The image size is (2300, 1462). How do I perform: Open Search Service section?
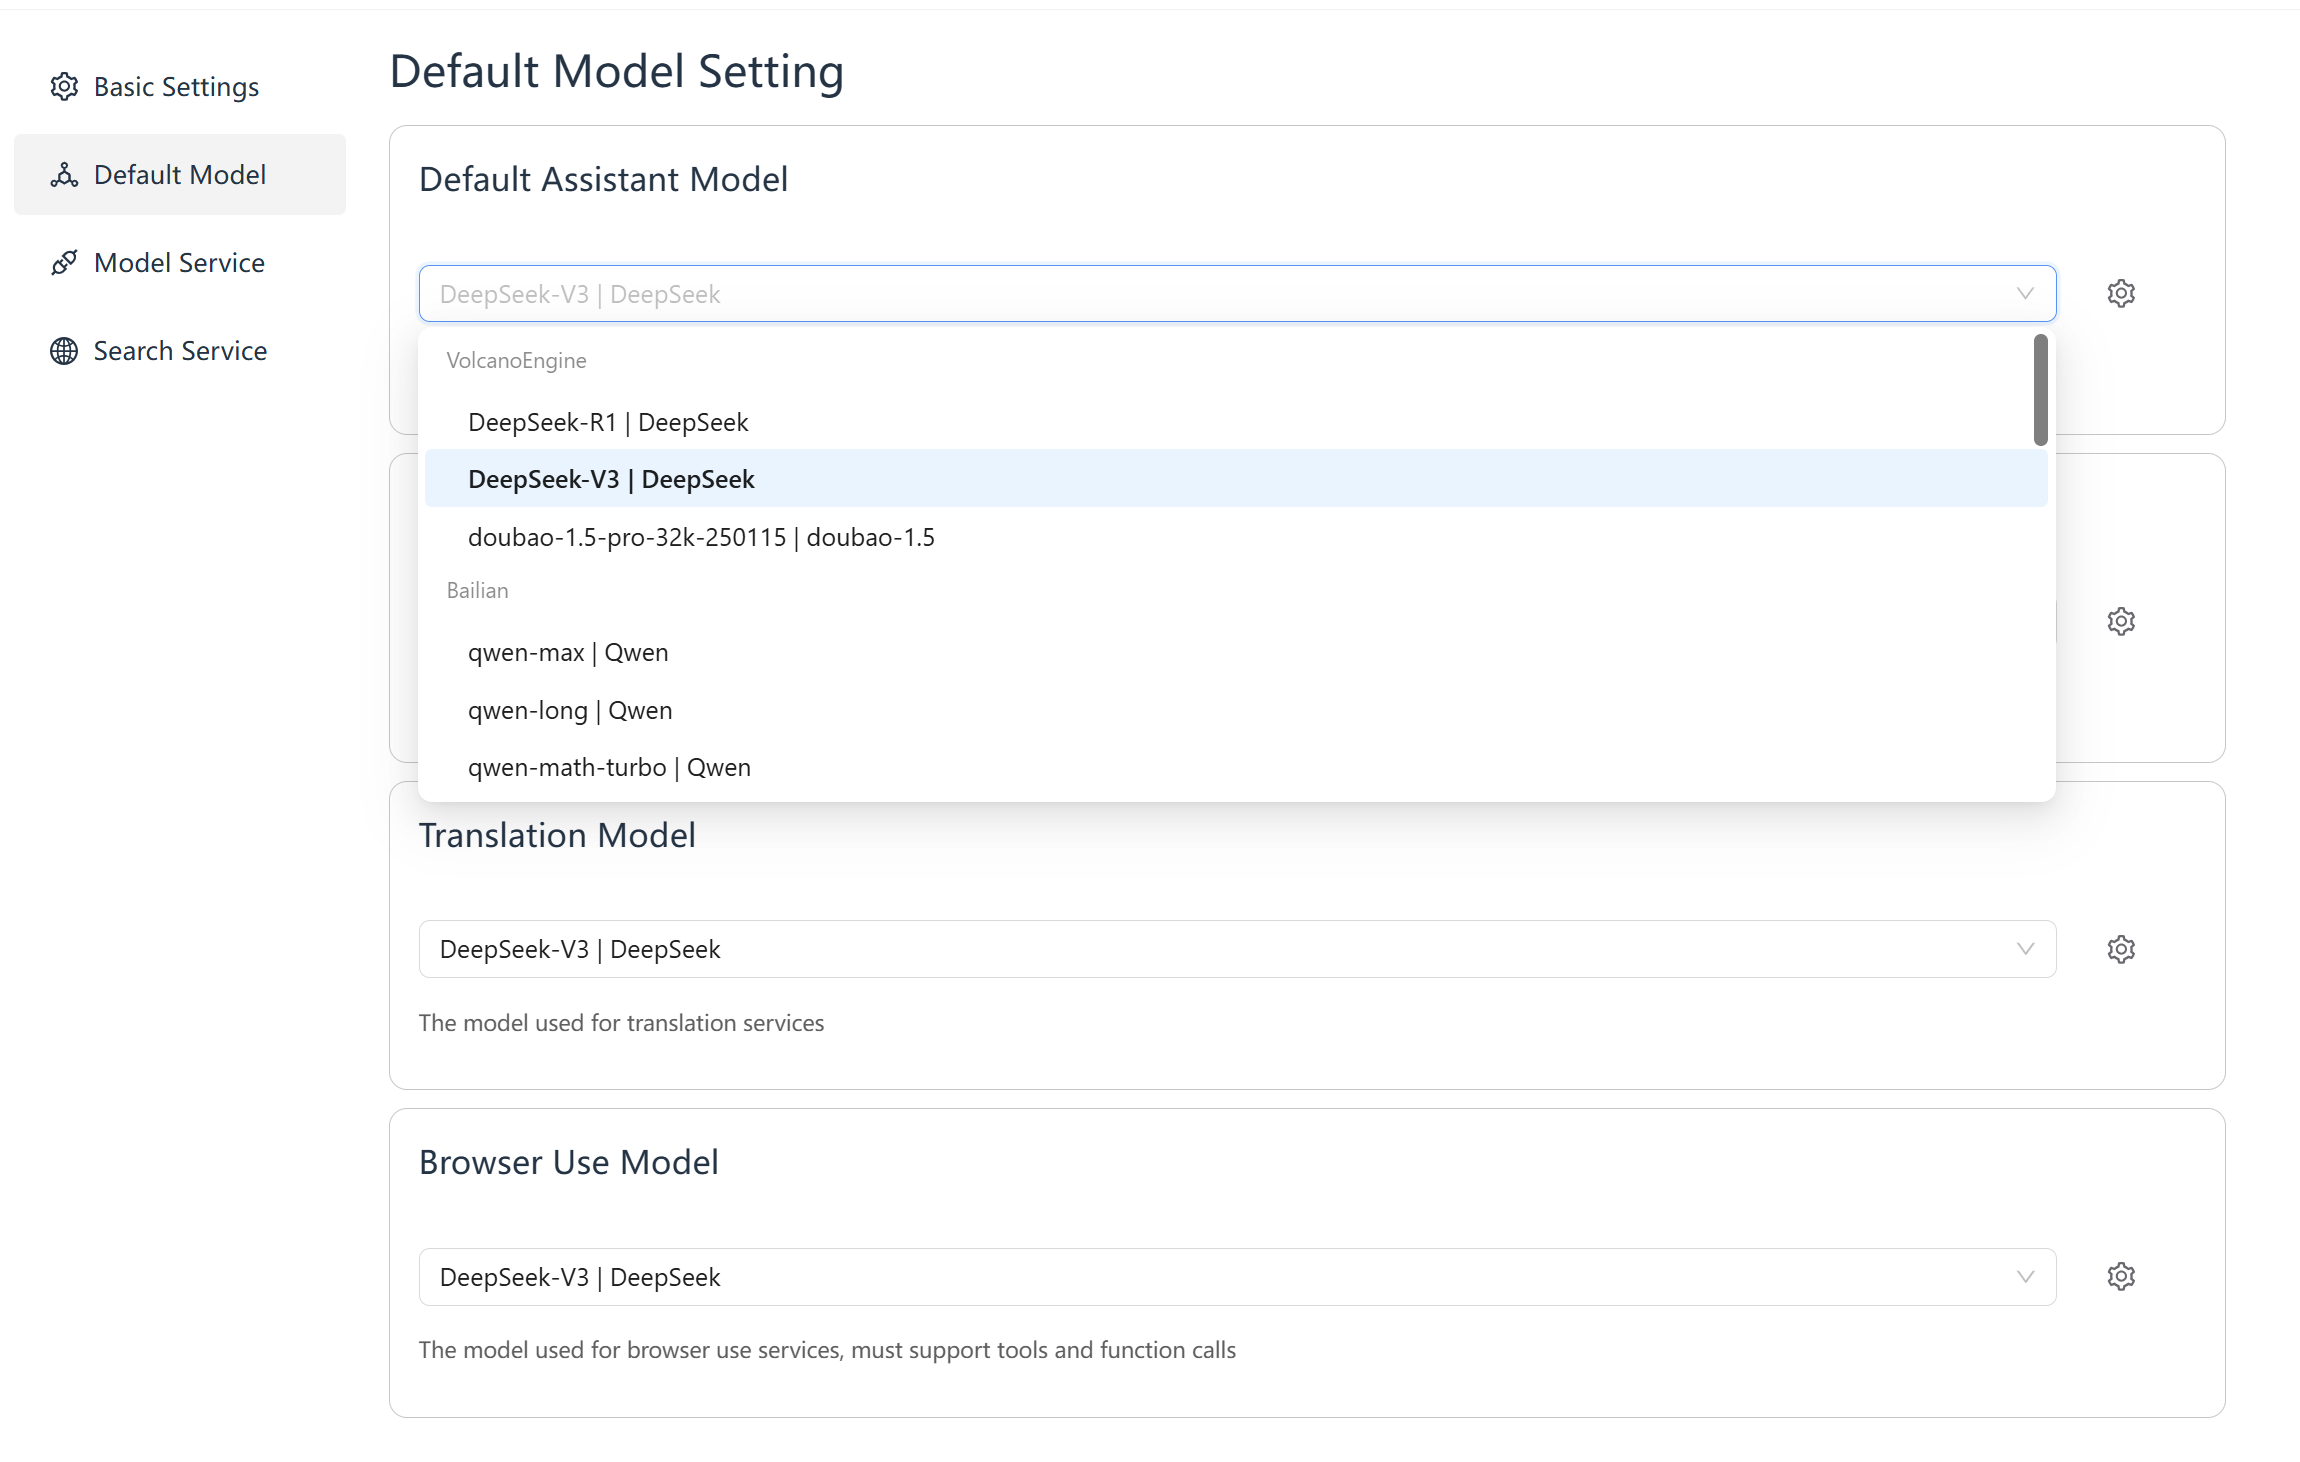(x=180, y=351)
